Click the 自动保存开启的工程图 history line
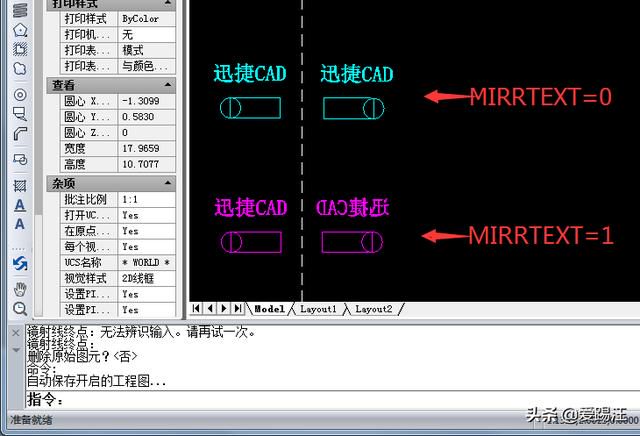This screenshot has height=436, width=640. 96,381
